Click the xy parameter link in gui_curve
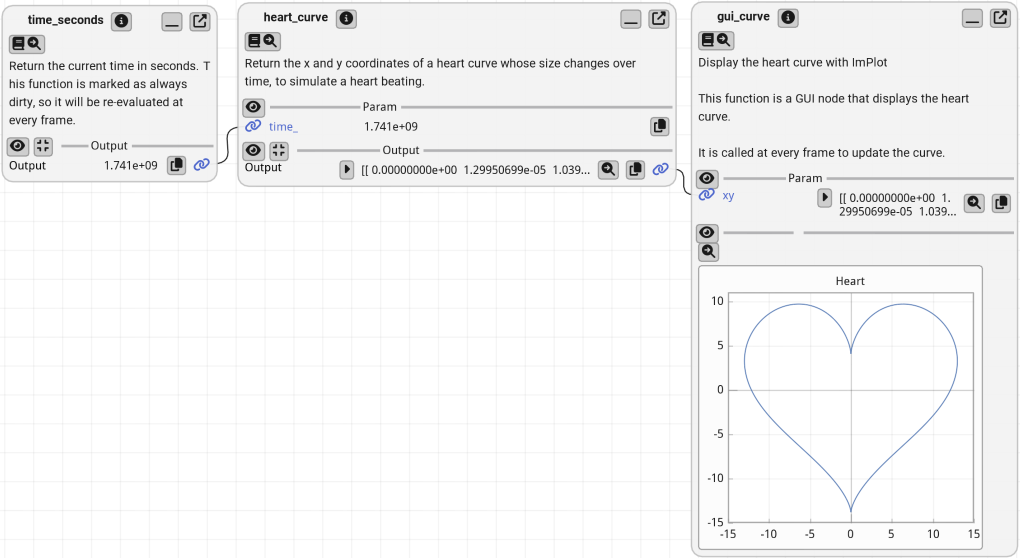1020x558 pixels. click(728, 196)
